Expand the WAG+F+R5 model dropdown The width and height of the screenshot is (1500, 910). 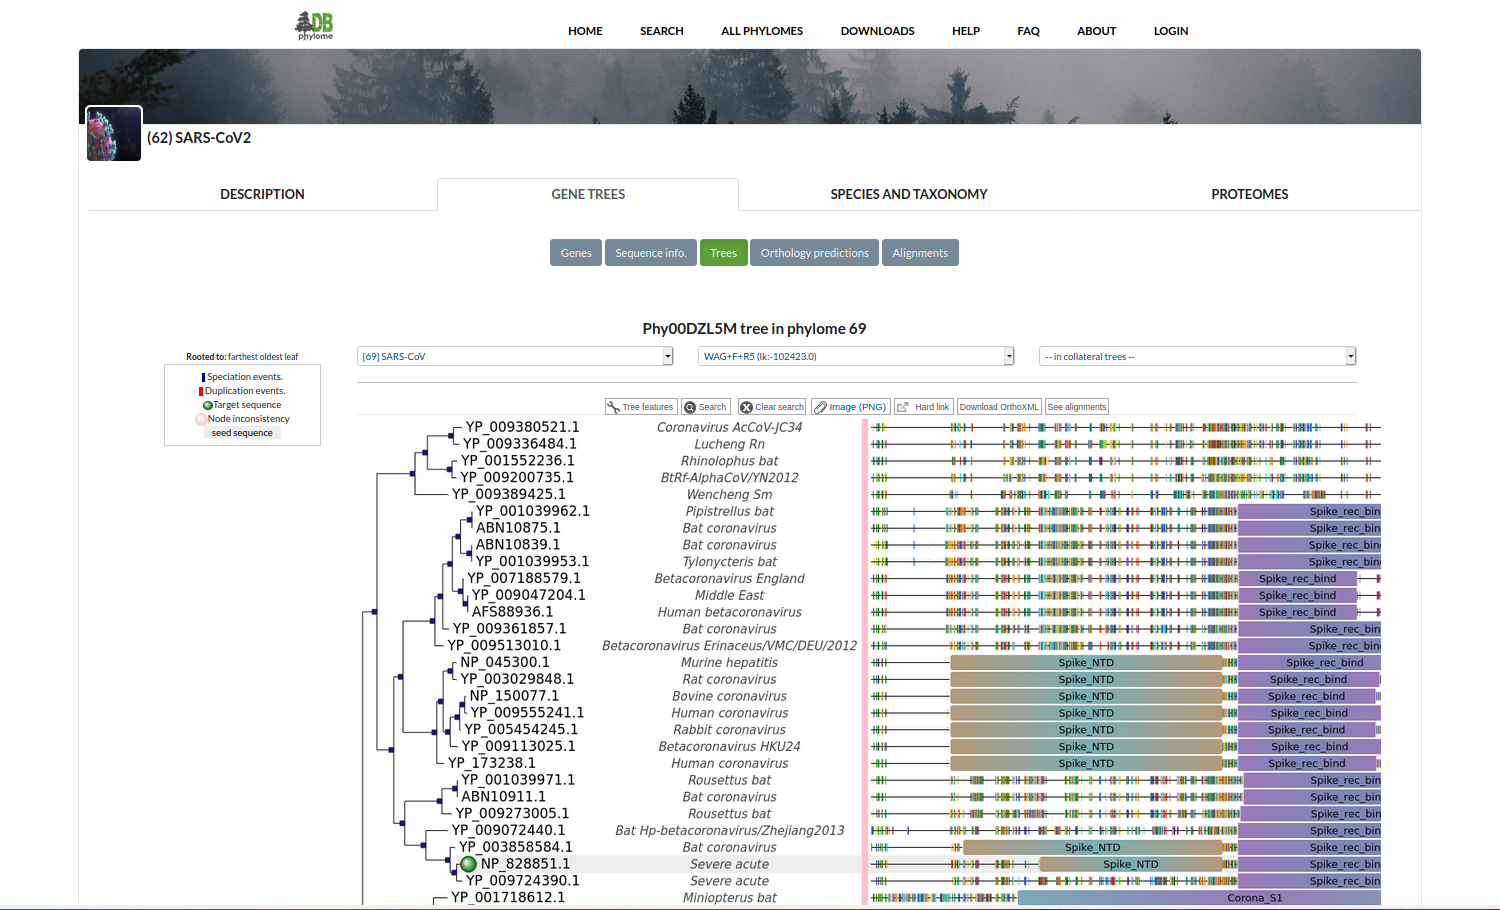(856, 357)
